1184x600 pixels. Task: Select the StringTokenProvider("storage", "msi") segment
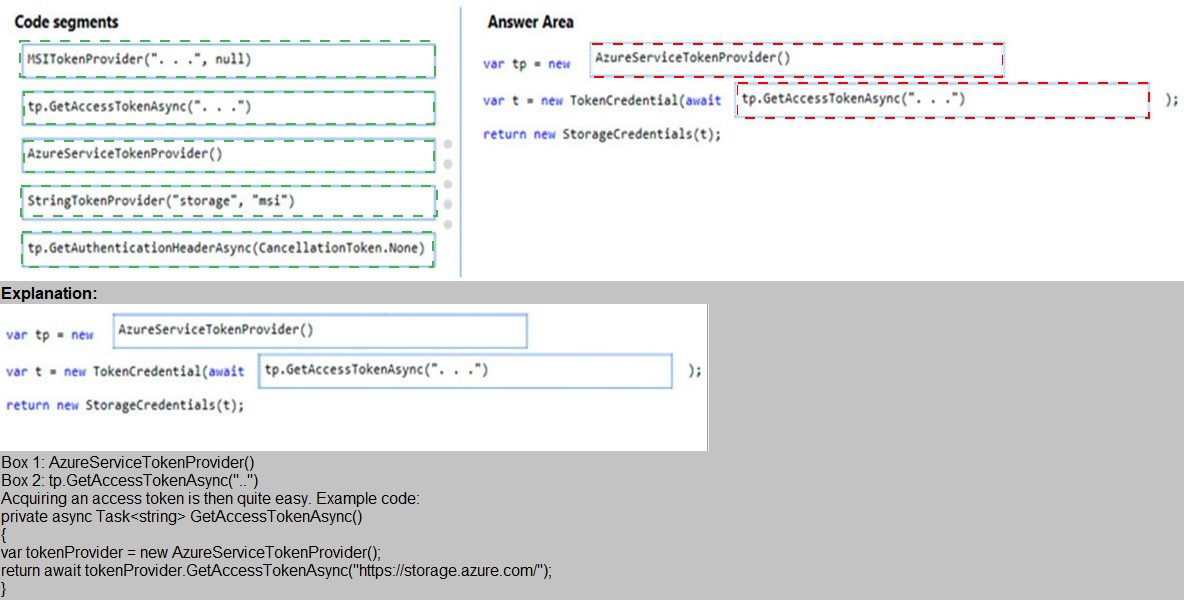point(227,201)
